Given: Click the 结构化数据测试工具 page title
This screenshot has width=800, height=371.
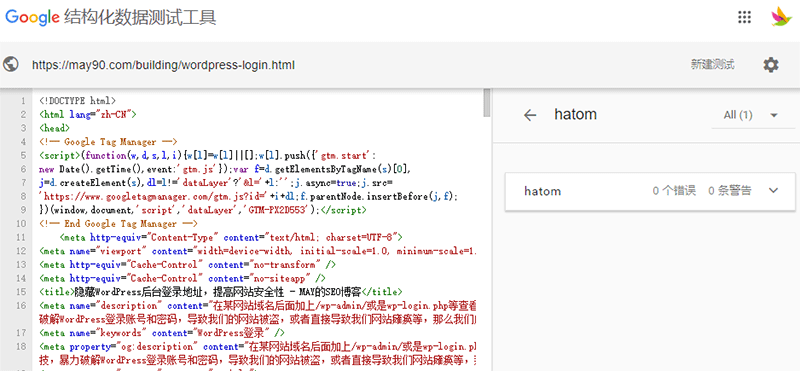Looking at the screenshot, I should click(x=140, y=17).
